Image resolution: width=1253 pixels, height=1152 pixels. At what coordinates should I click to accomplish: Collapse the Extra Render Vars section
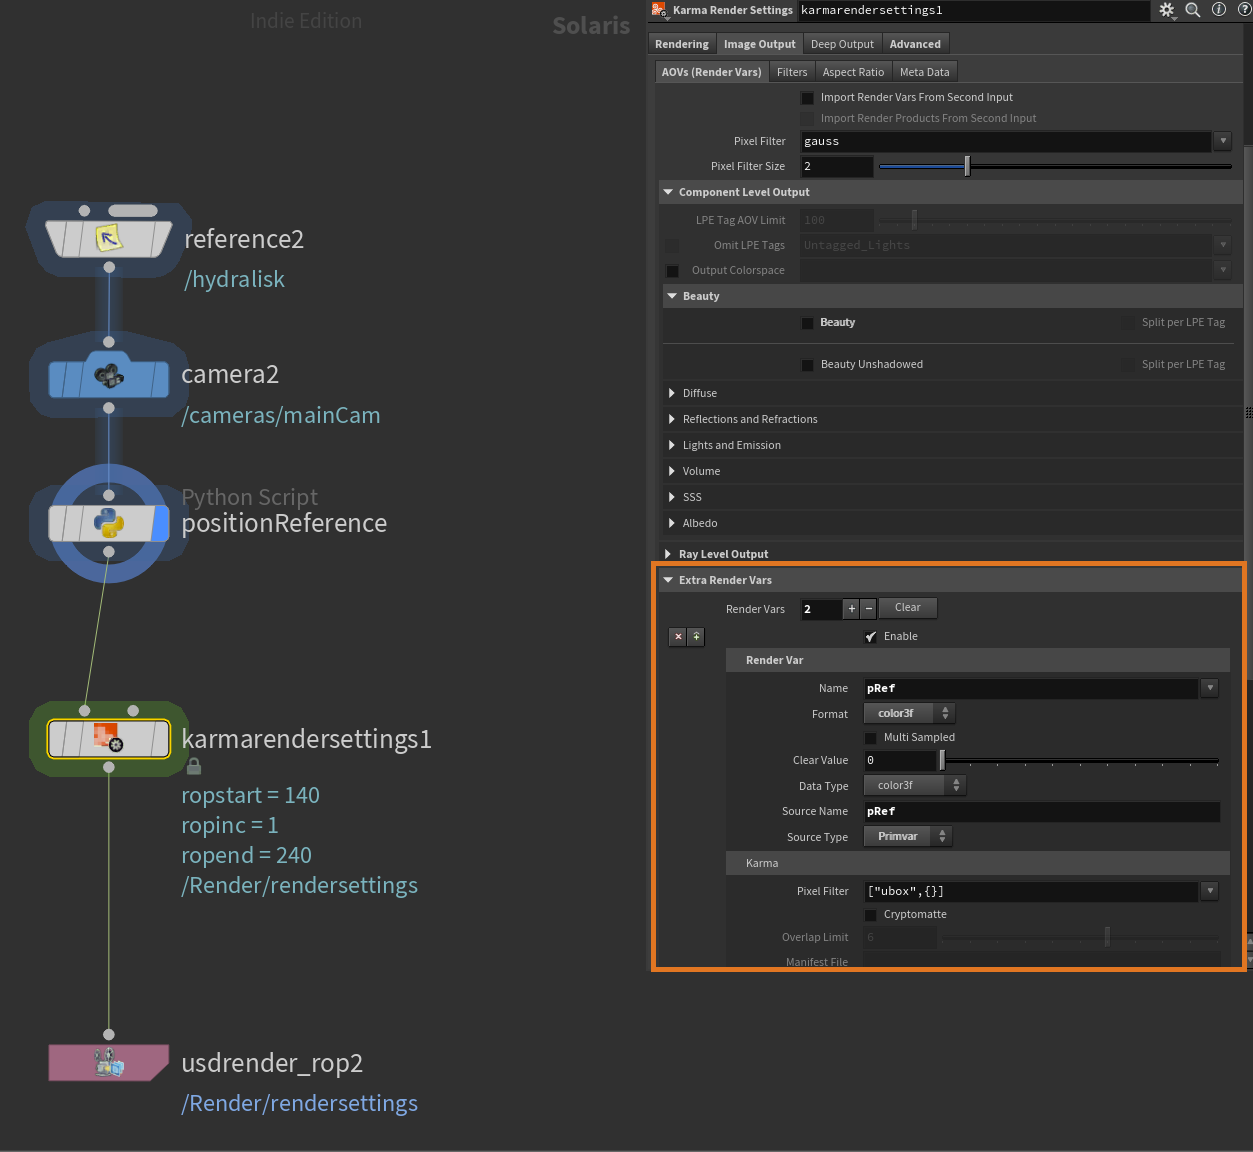(x=668, y=580)
